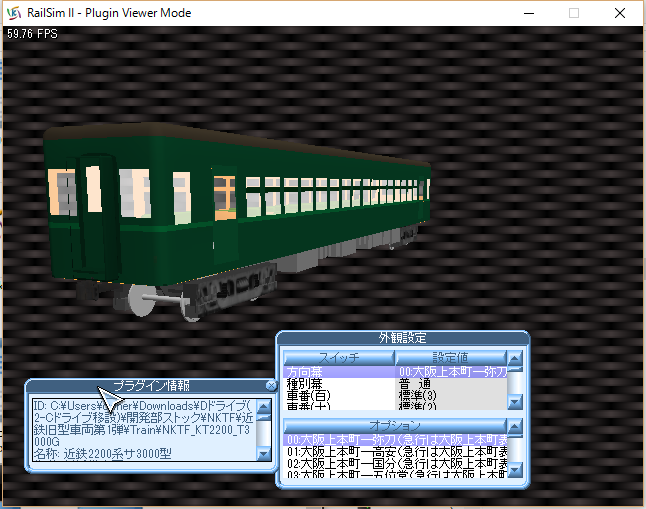Maximize the RailSim II window

pos(574,13)
